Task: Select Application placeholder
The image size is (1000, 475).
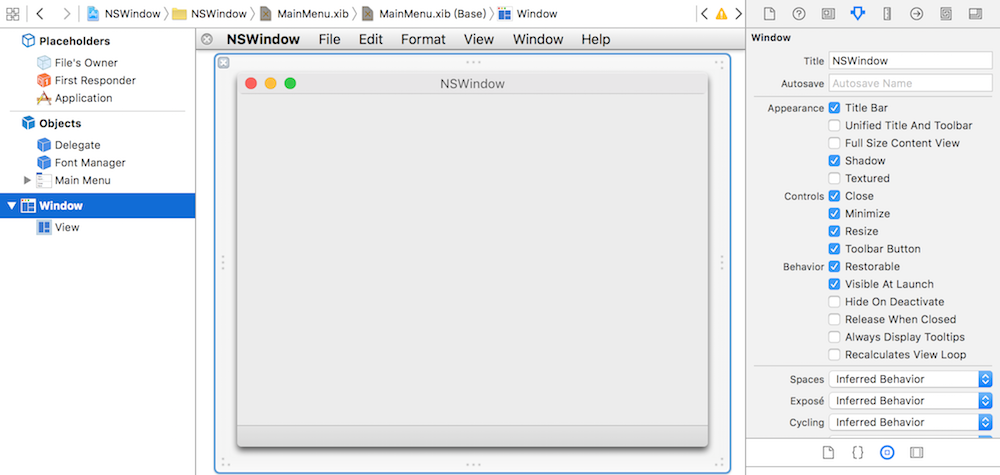Action: [x=75, y=98]
